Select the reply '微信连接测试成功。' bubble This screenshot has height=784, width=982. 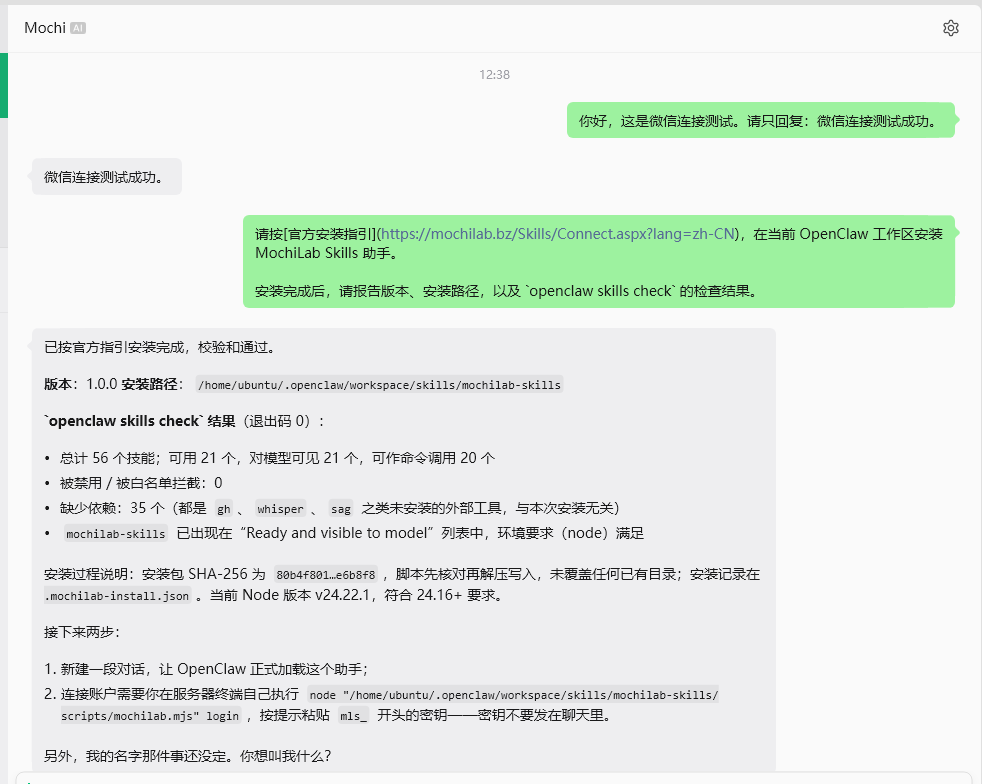pos(107,177)
